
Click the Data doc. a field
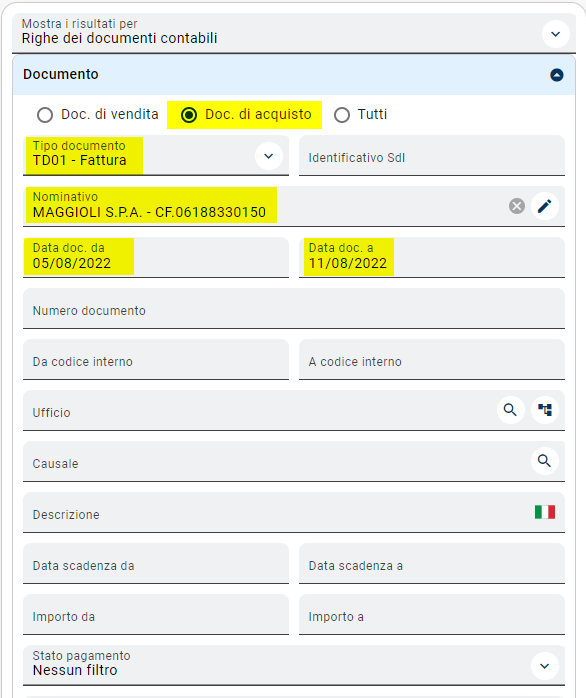point(431,258)
